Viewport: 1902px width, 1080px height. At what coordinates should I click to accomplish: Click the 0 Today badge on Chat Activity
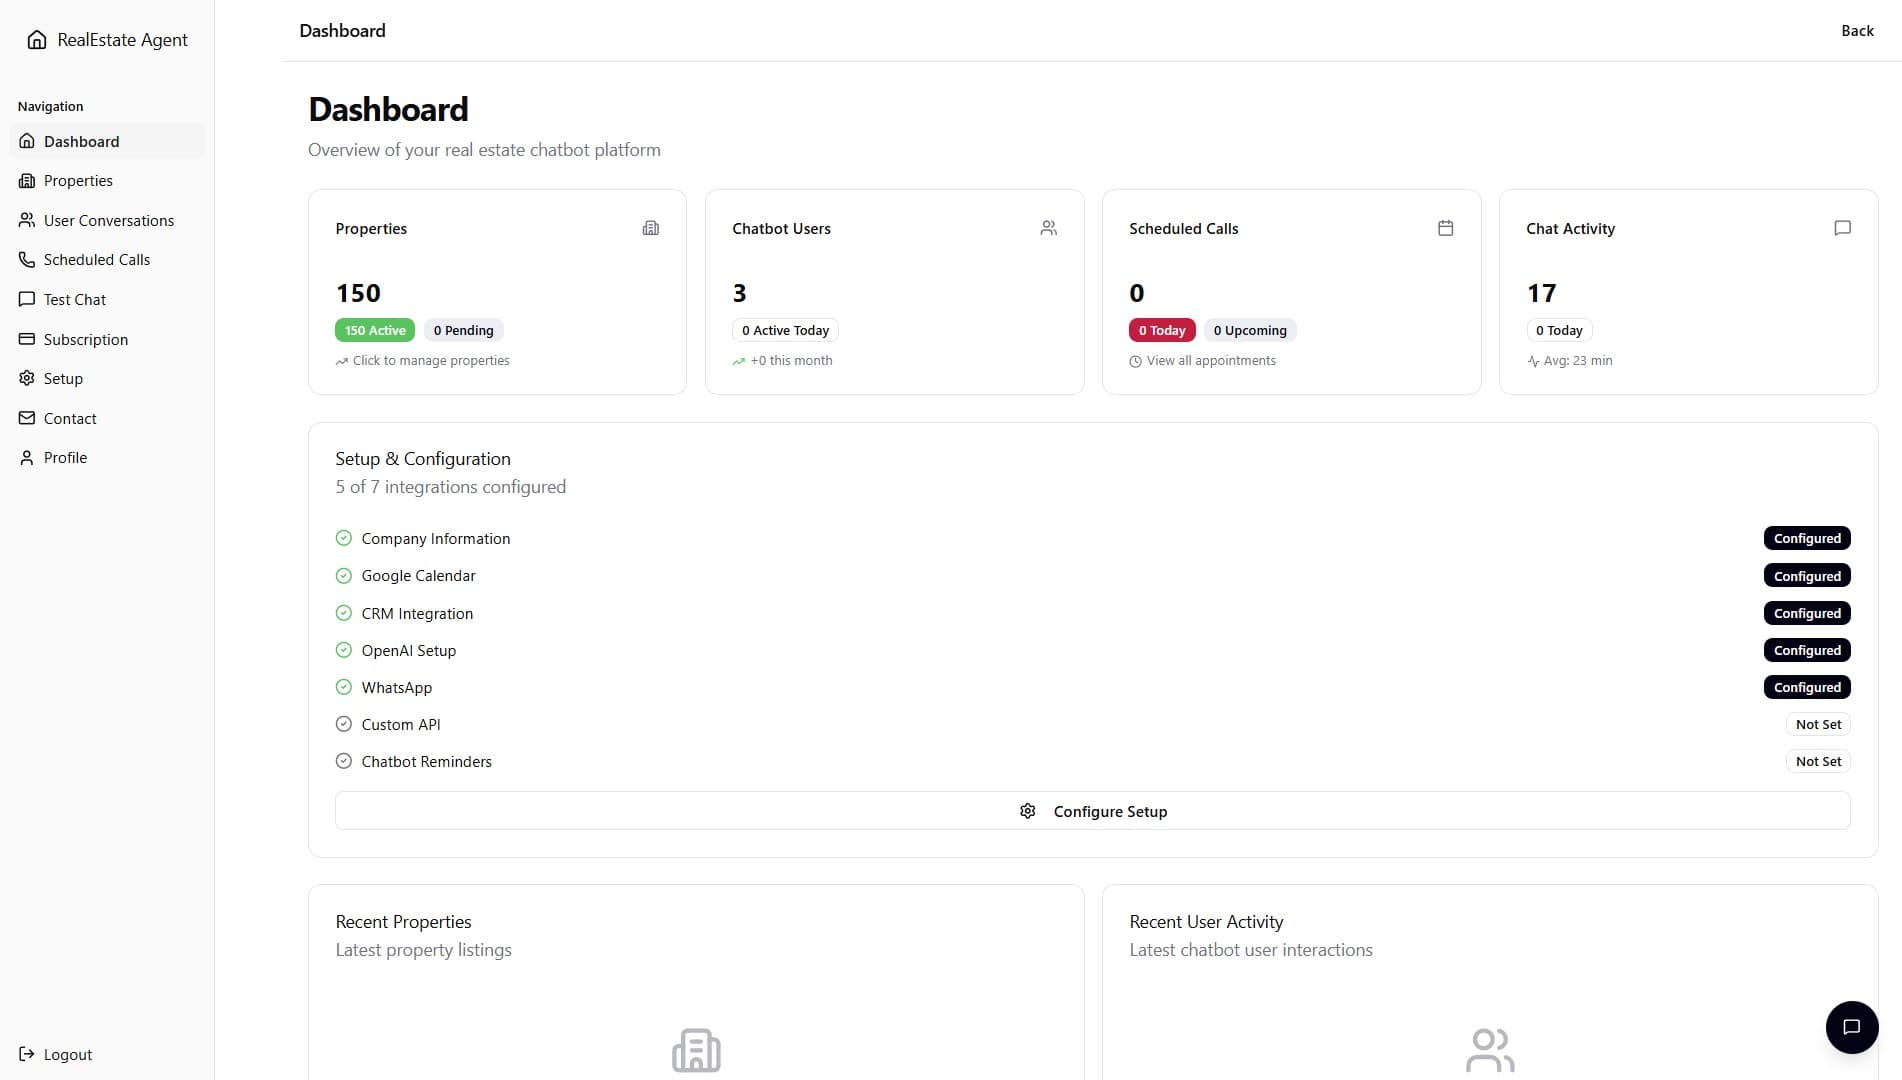click(1559, 330)
